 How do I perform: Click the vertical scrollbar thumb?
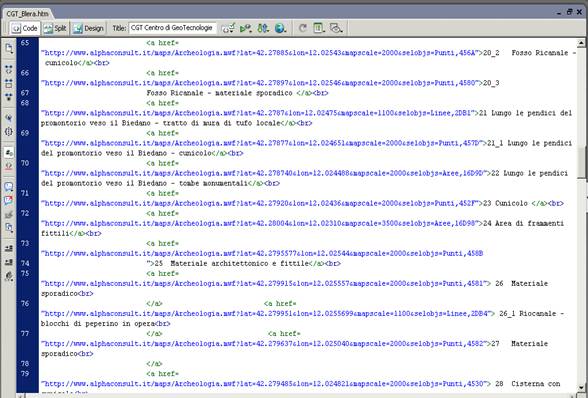(581, 163)
